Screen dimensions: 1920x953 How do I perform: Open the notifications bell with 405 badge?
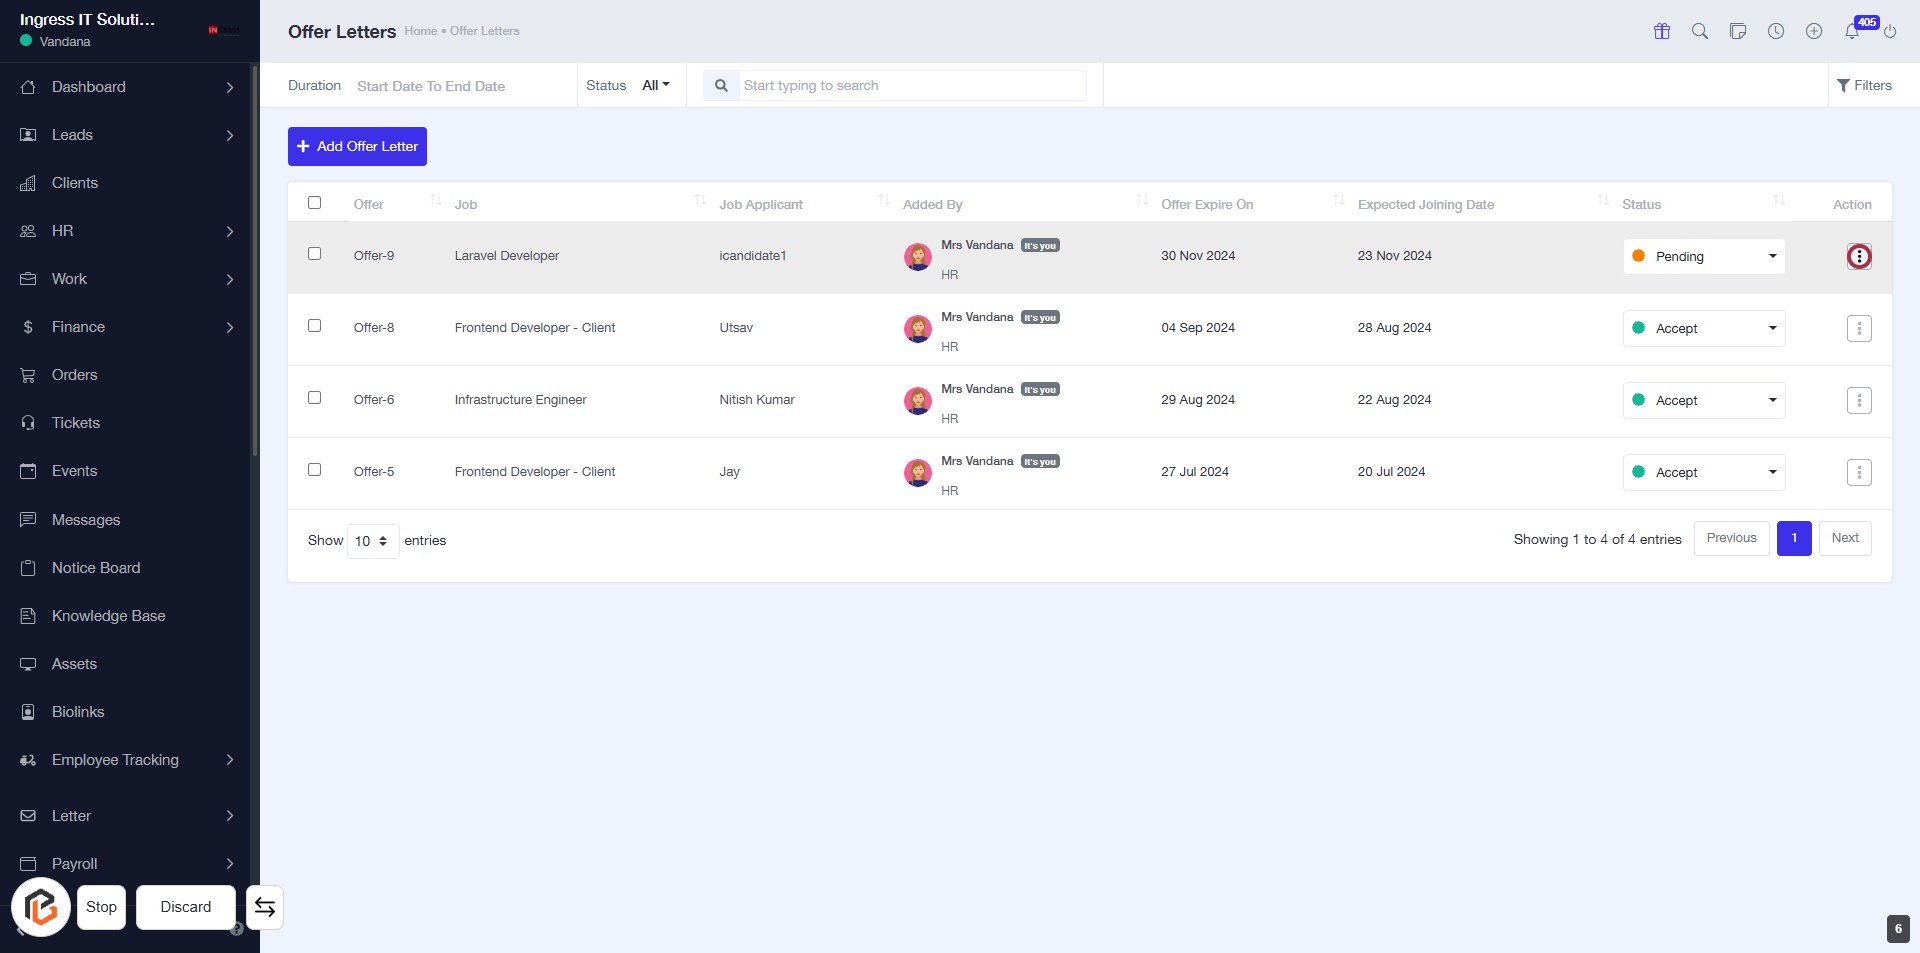[x=1852, y=31]
